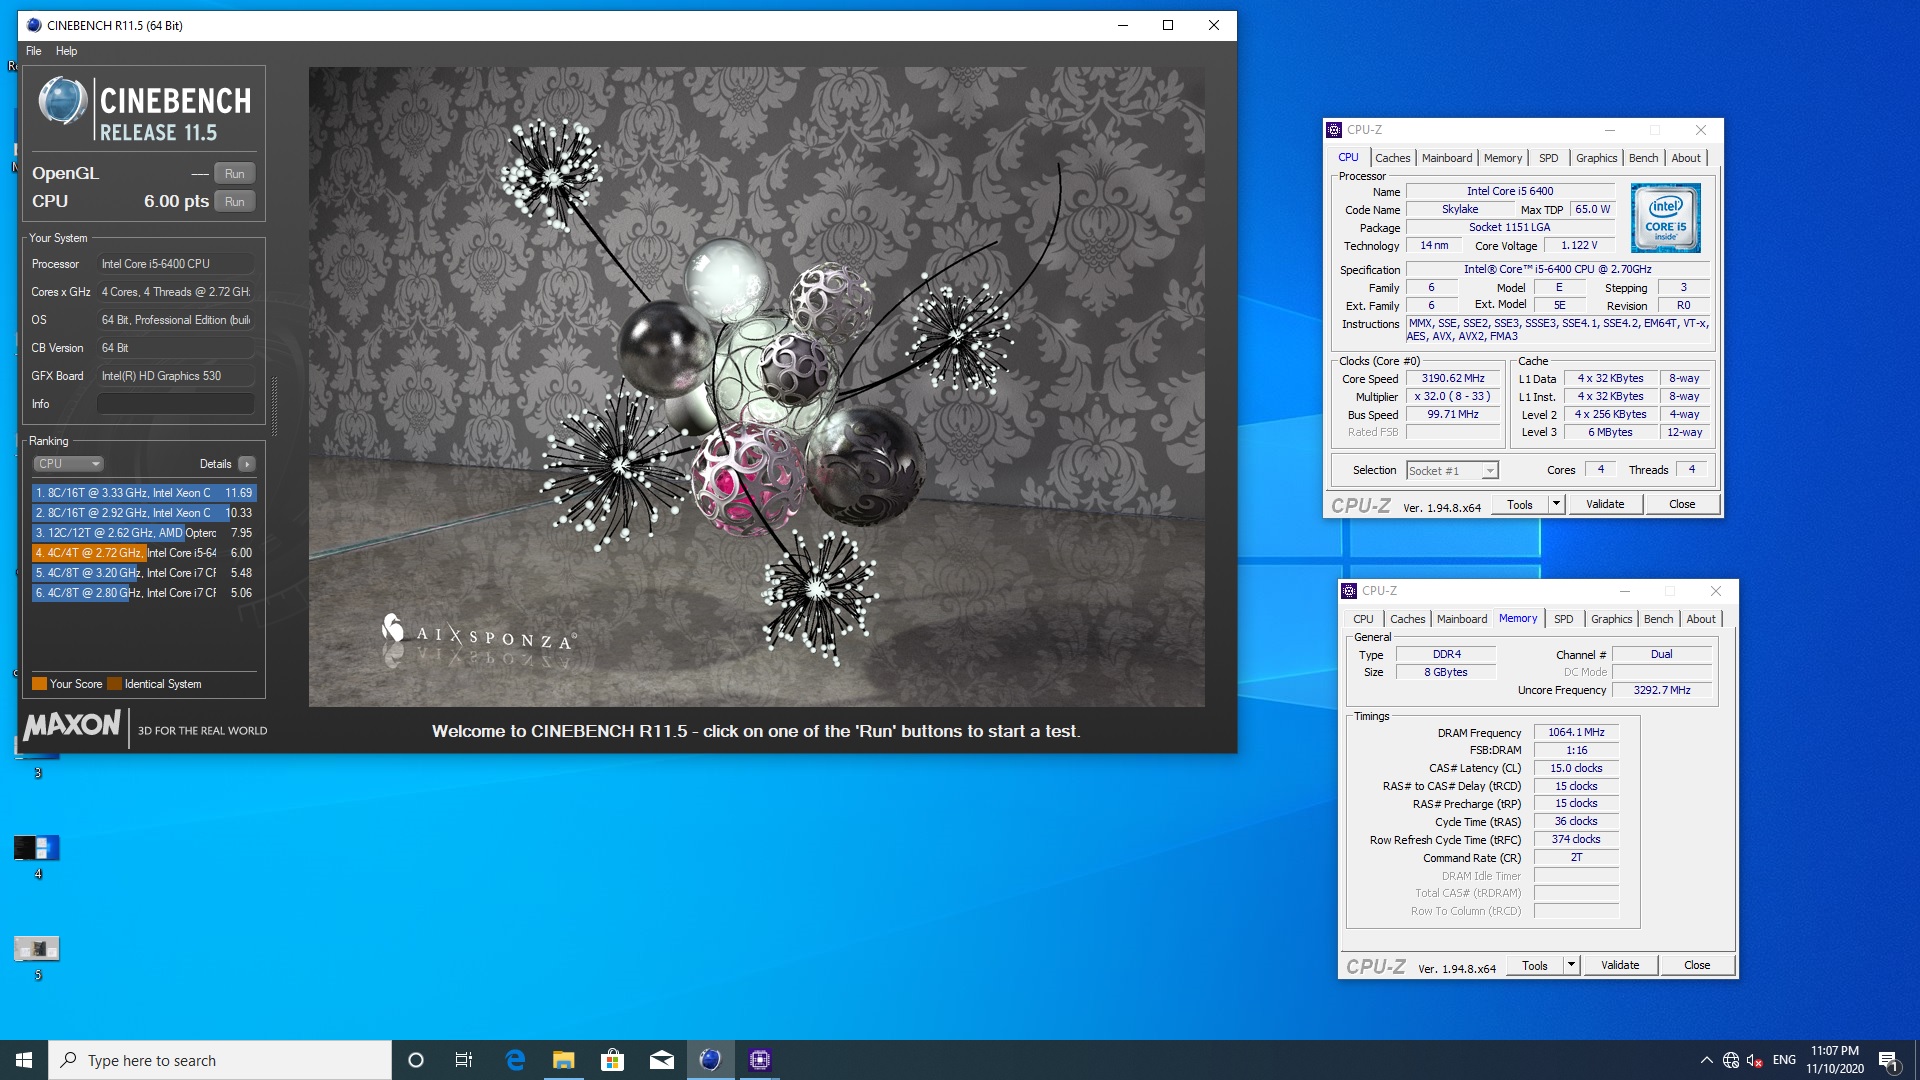Switch to Bench tab in upper CPU-Z
This screenshot has height=1080, width=1920.
tap(1643, 158)
